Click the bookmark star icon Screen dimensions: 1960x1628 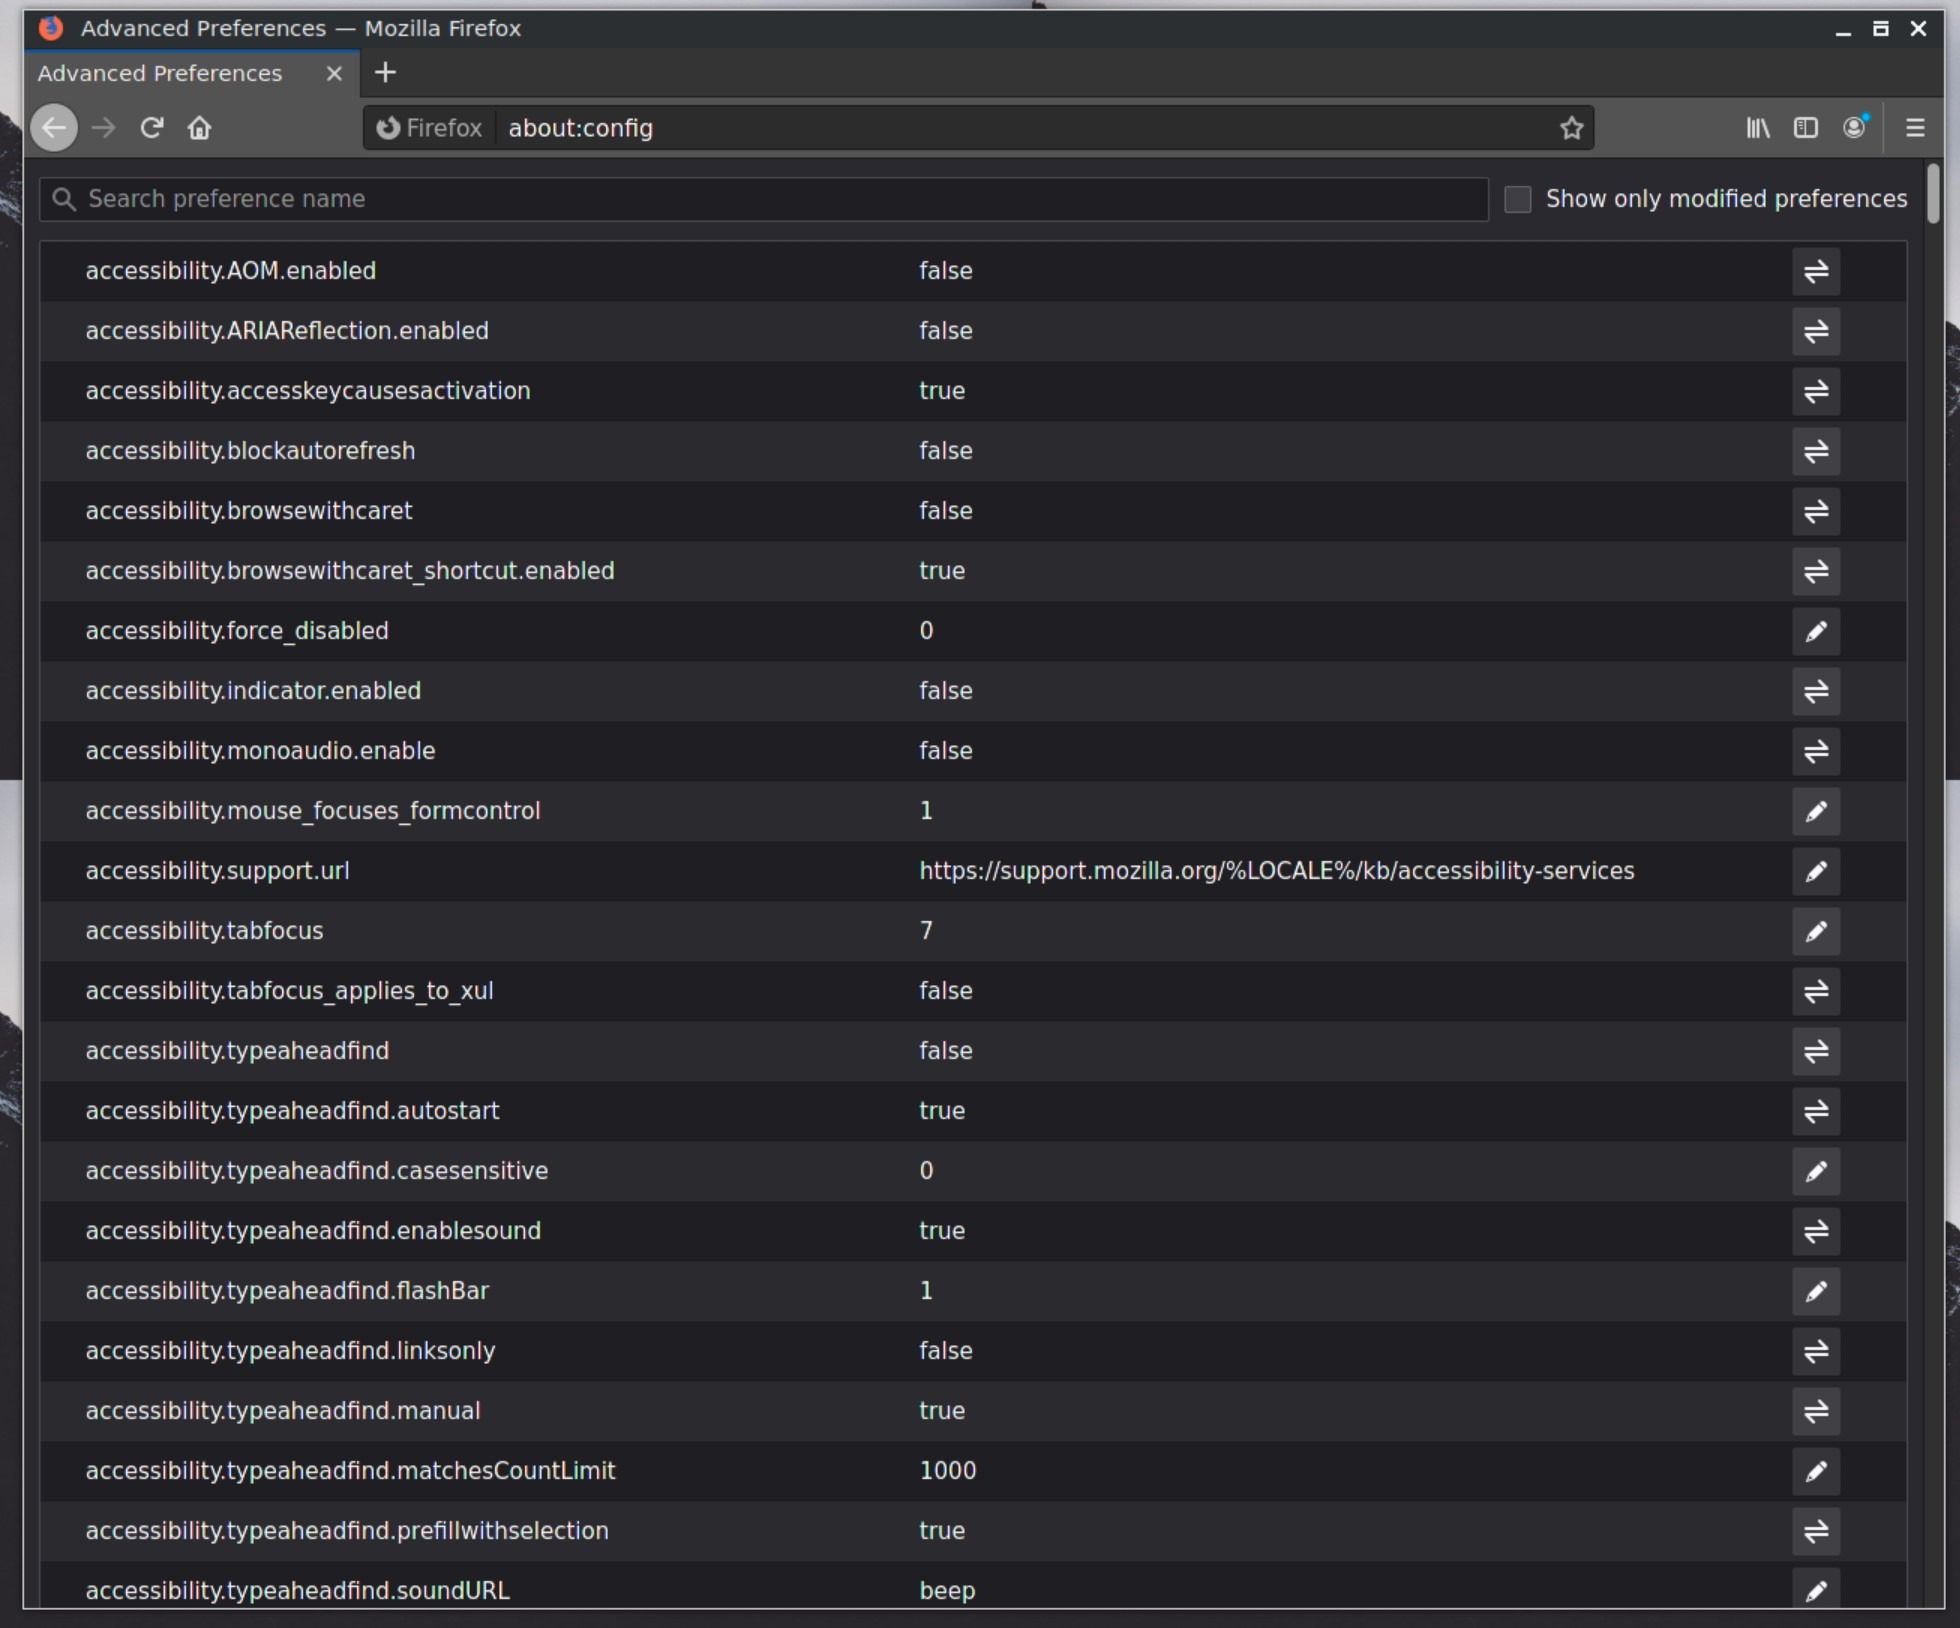1571,127
